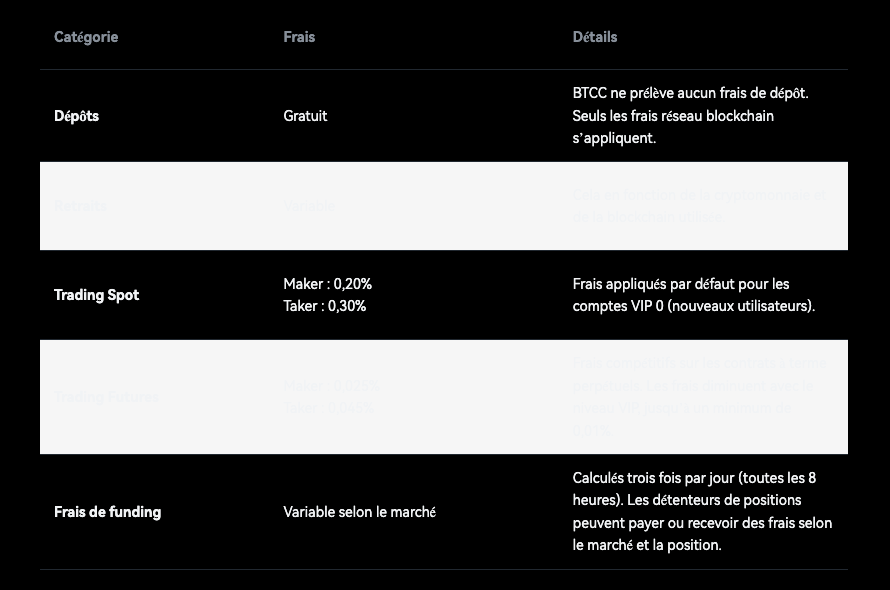Select the faint Retraits row label
Image resolution: width=890 pixels, height=590 pixels.
coord(80,205)
